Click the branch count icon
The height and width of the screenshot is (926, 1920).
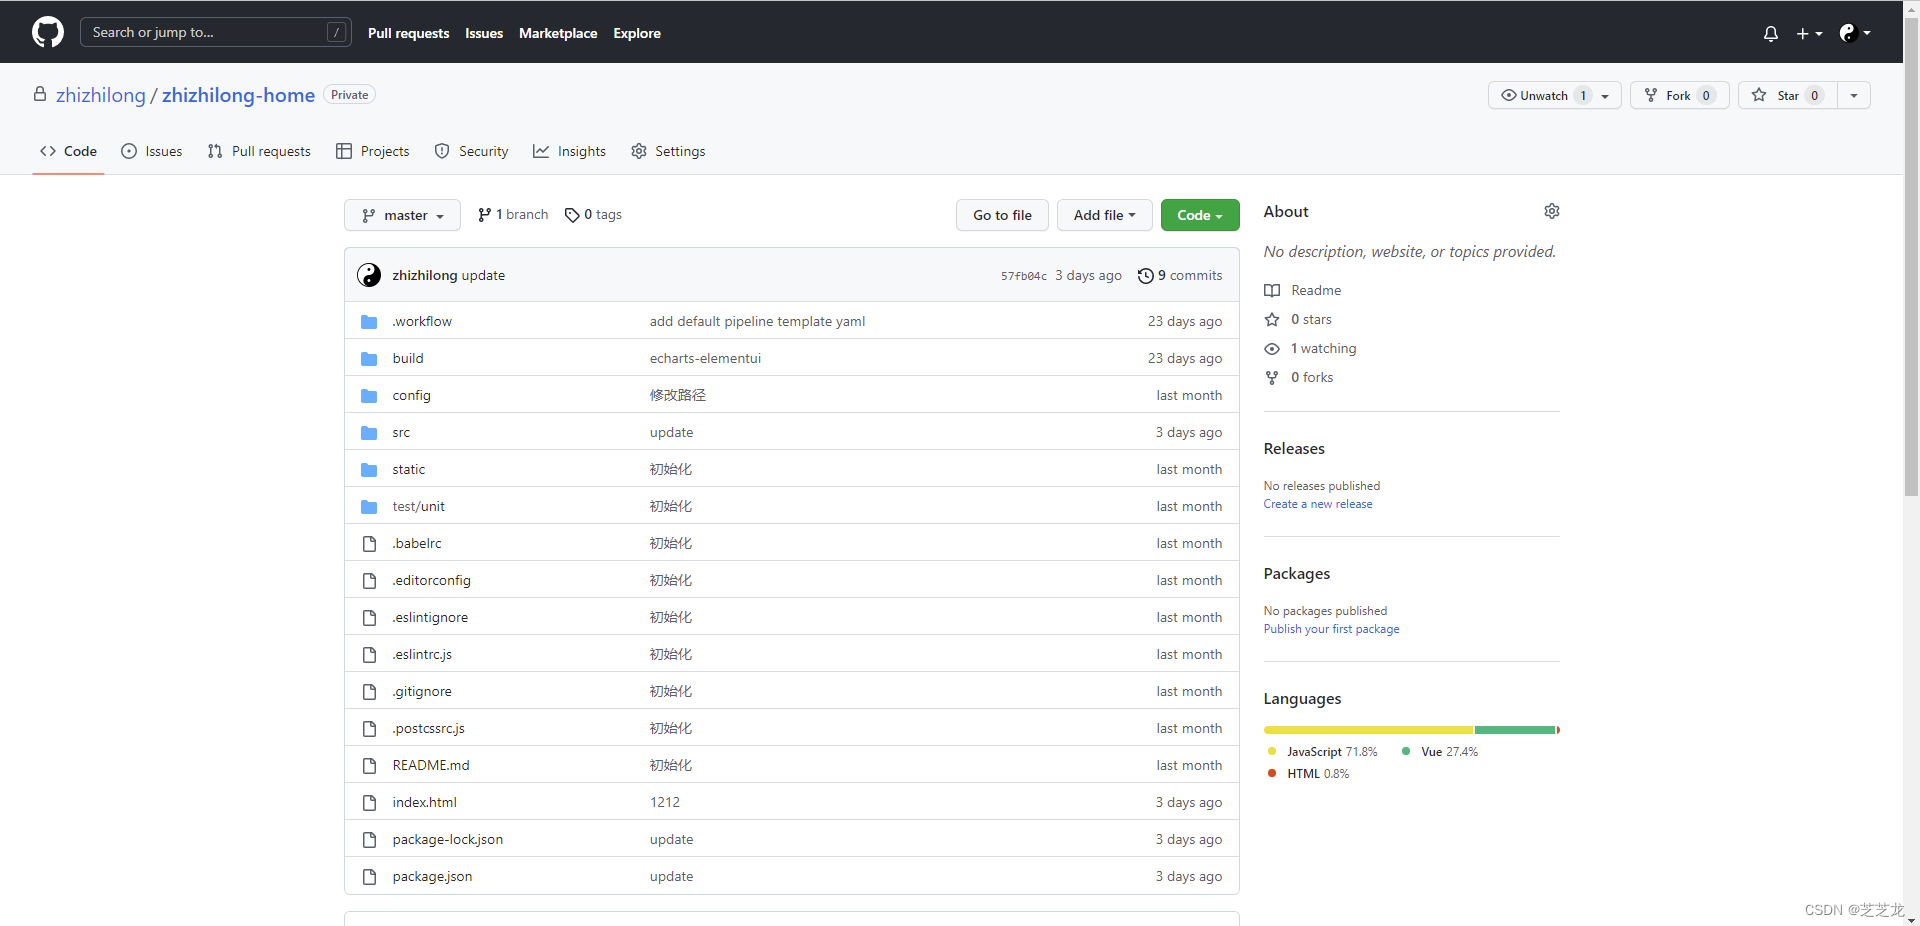pyautogui.click(x=484, y=215)
